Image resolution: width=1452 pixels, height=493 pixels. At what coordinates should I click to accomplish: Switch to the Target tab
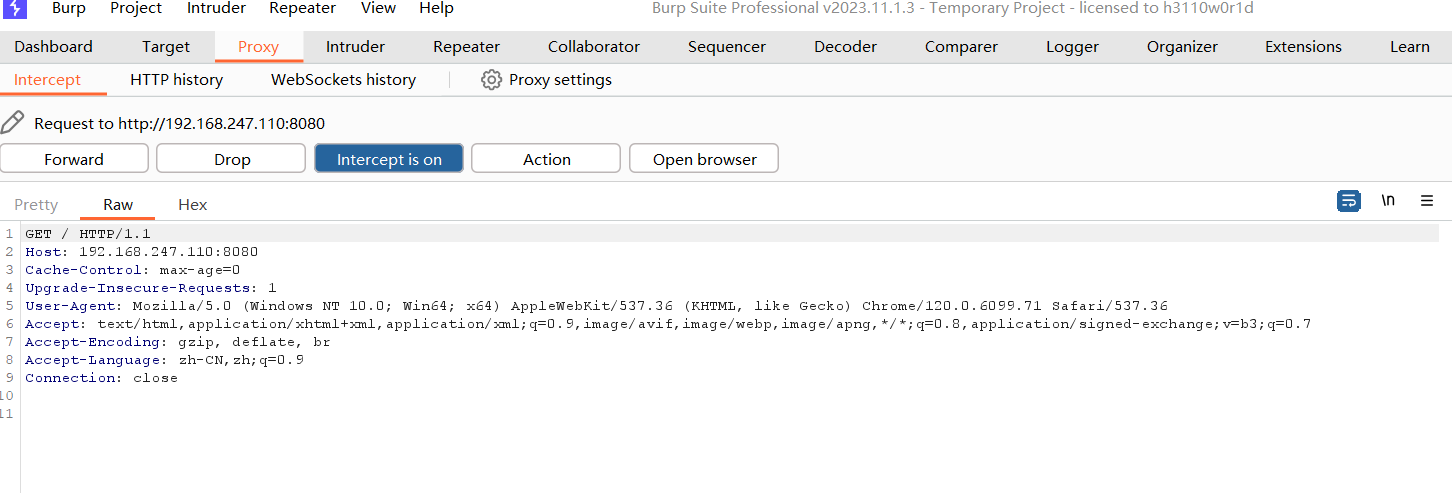click(166, 47)
